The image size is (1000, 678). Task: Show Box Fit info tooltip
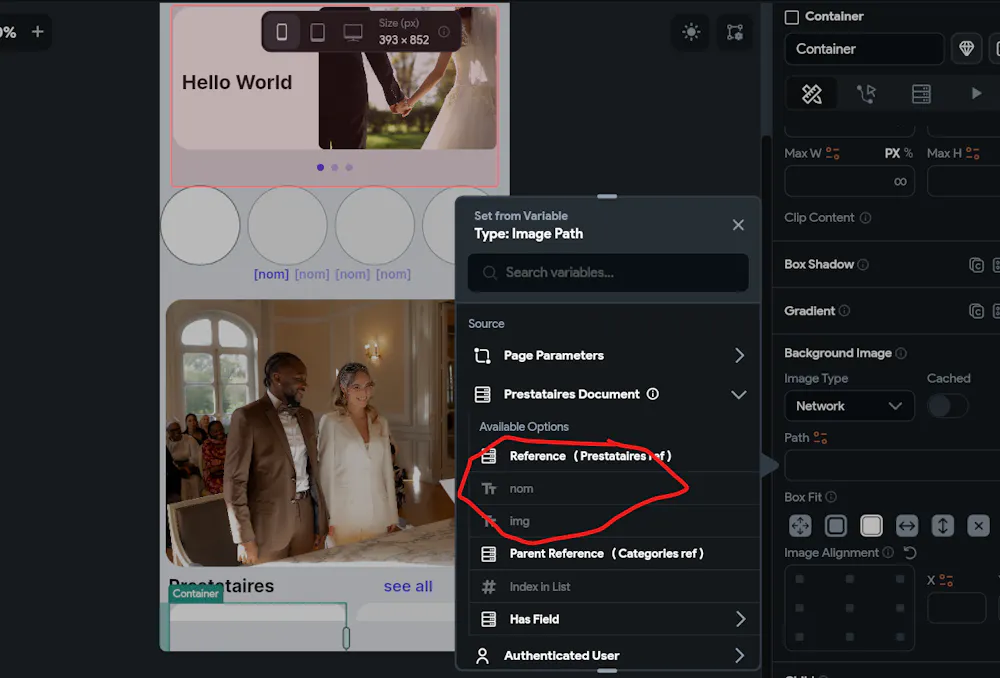(x=831, y=497)
